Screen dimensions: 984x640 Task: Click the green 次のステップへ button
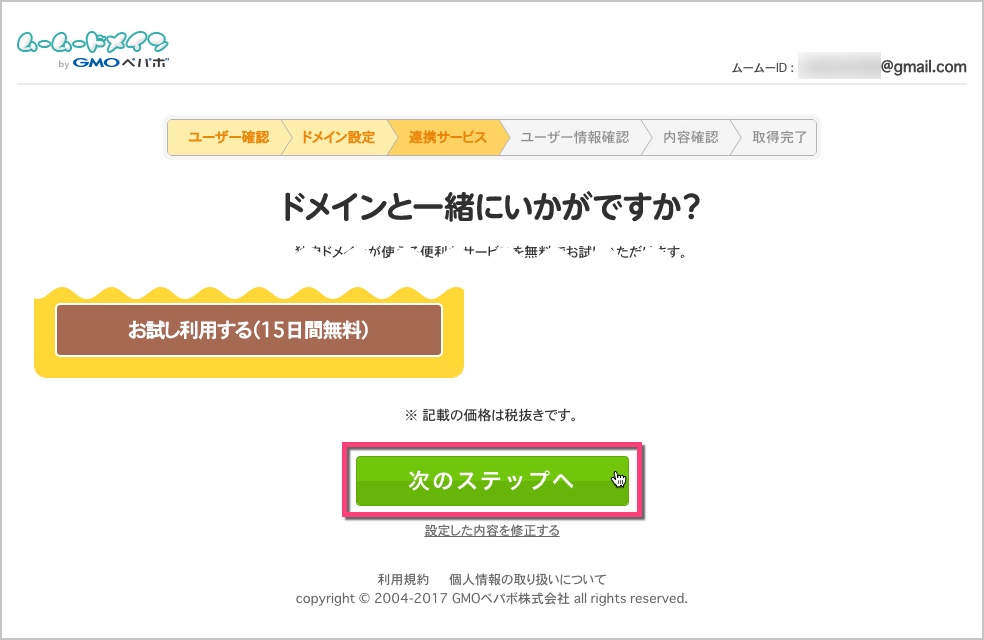point(492,481)
